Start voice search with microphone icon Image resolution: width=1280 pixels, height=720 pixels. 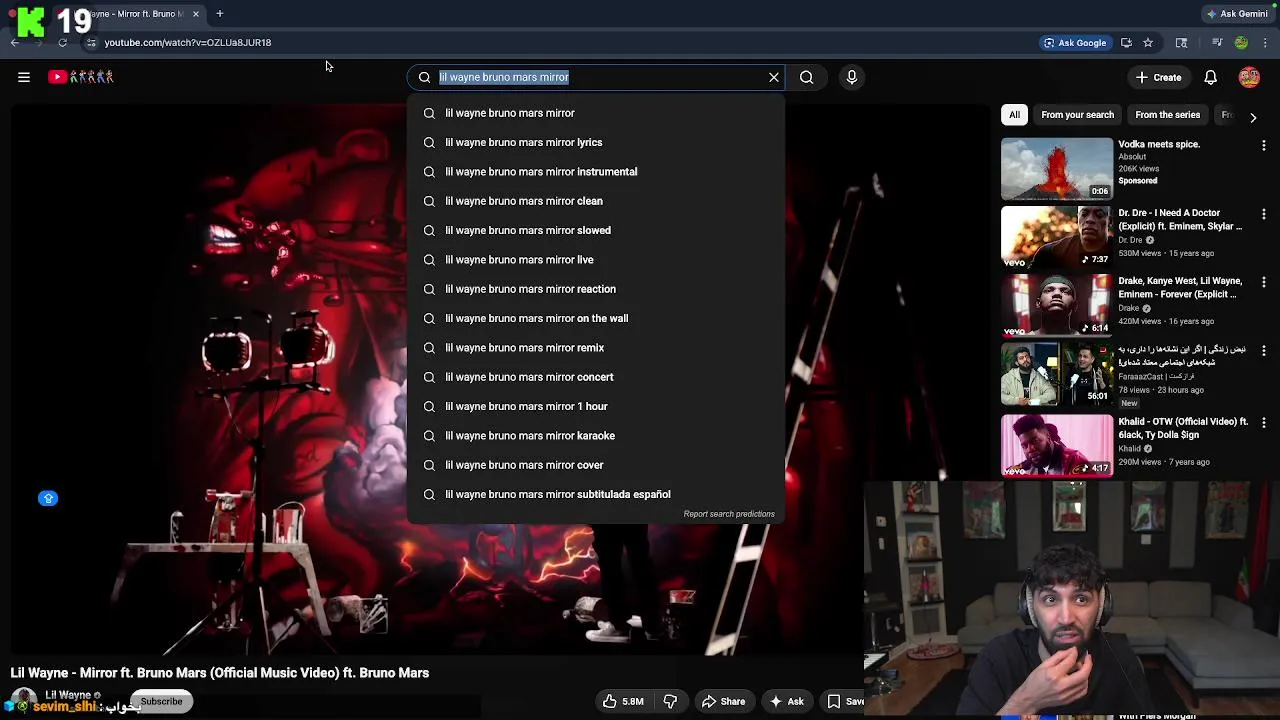coord(852,77)
